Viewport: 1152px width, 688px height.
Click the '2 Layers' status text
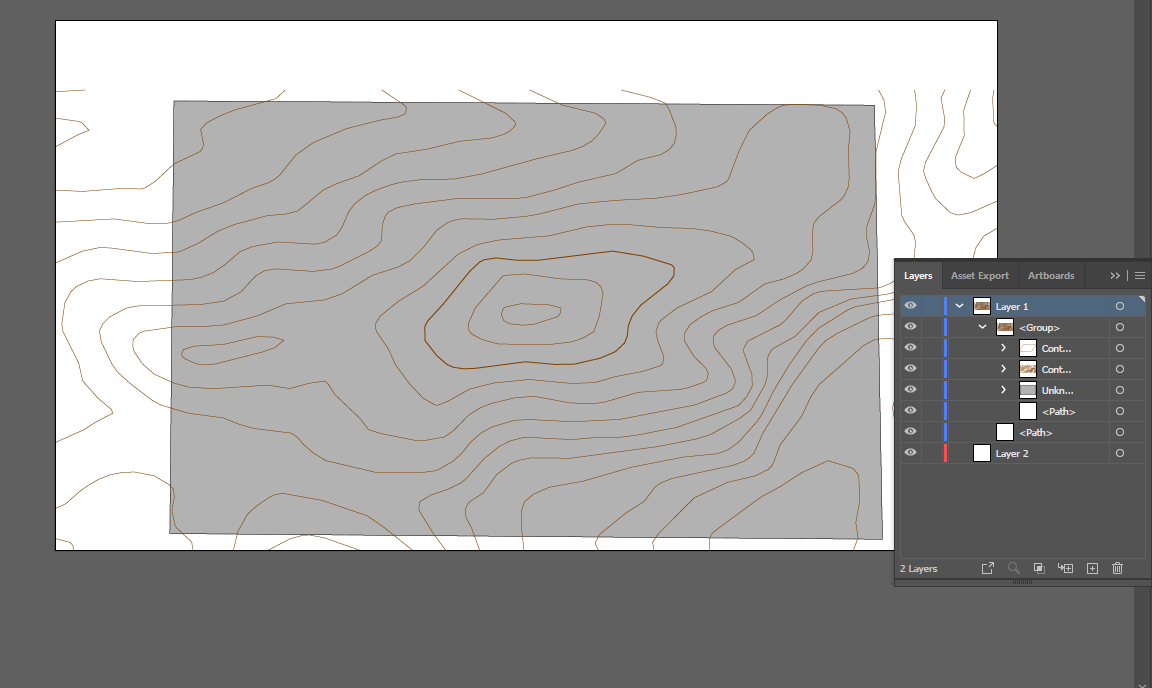(x=918, y=568)
